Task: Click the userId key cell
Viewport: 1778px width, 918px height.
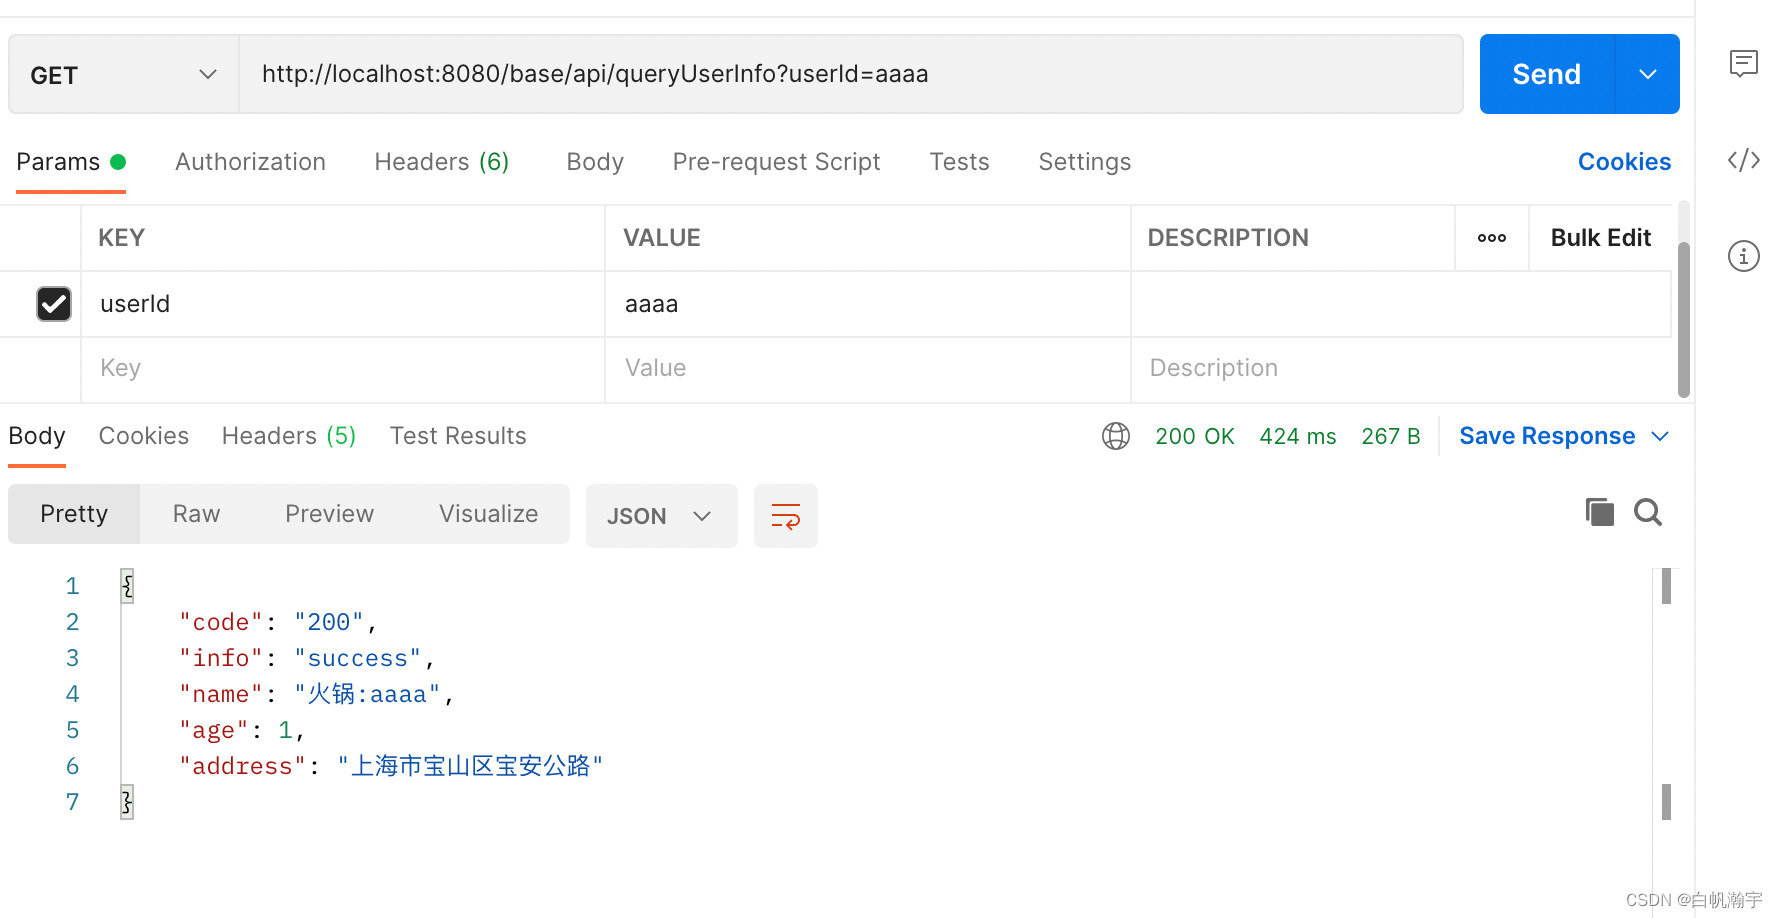Action: pos(343,304)
